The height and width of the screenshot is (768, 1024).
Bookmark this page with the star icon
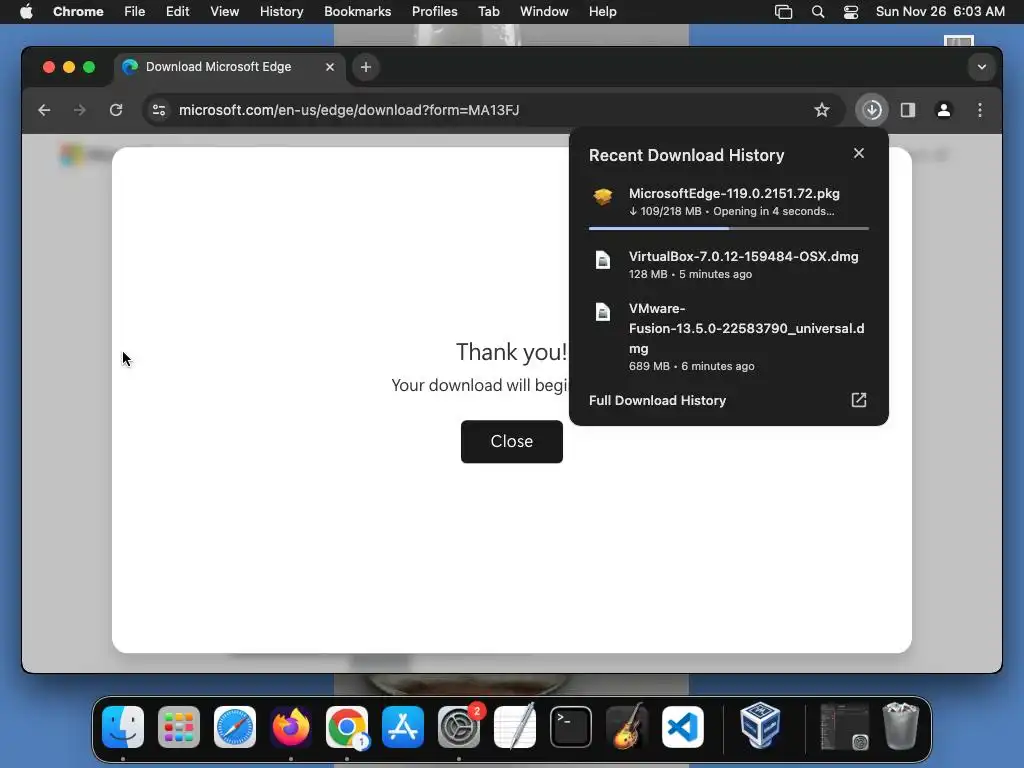coord(822,110)
